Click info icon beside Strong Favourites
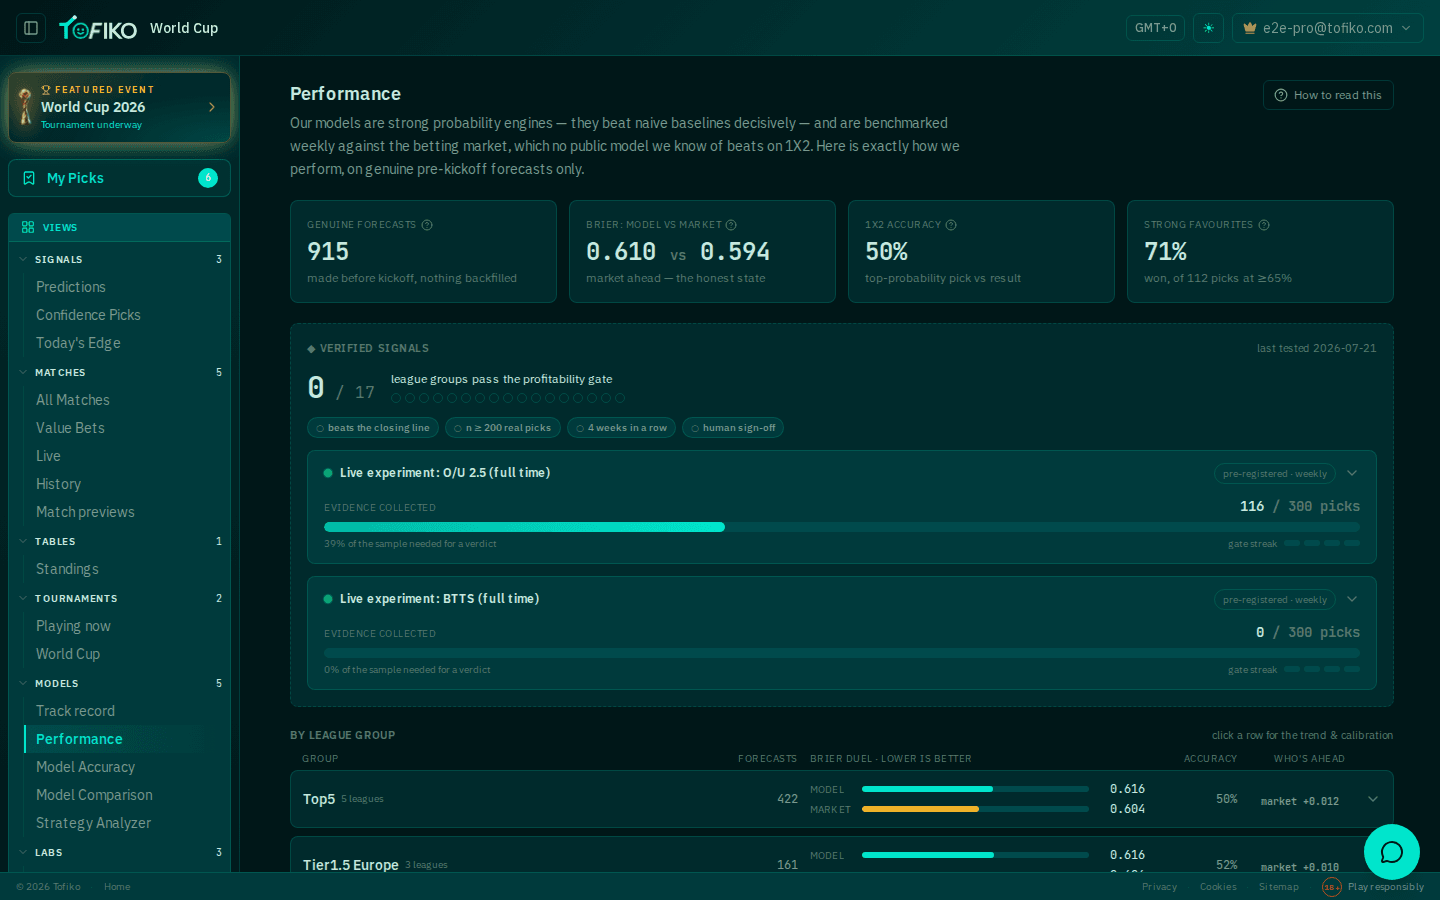This screenshot has height=900, width=1440. (1264, 225)
